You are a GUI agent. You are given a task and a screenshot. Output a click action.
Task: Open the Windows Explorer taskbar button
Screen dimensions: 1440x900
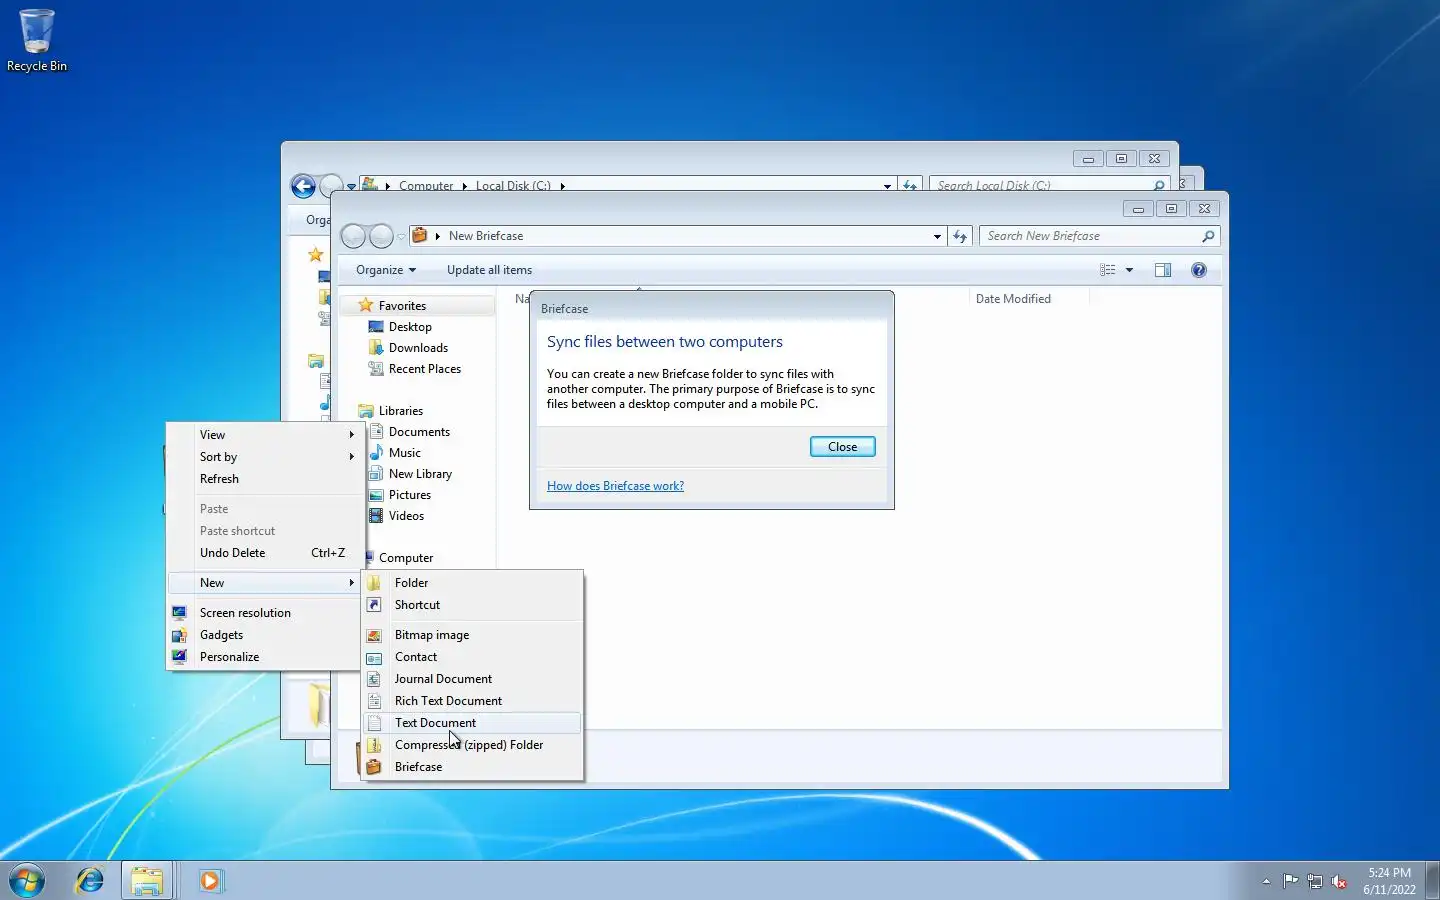click(x=147, y=881)
